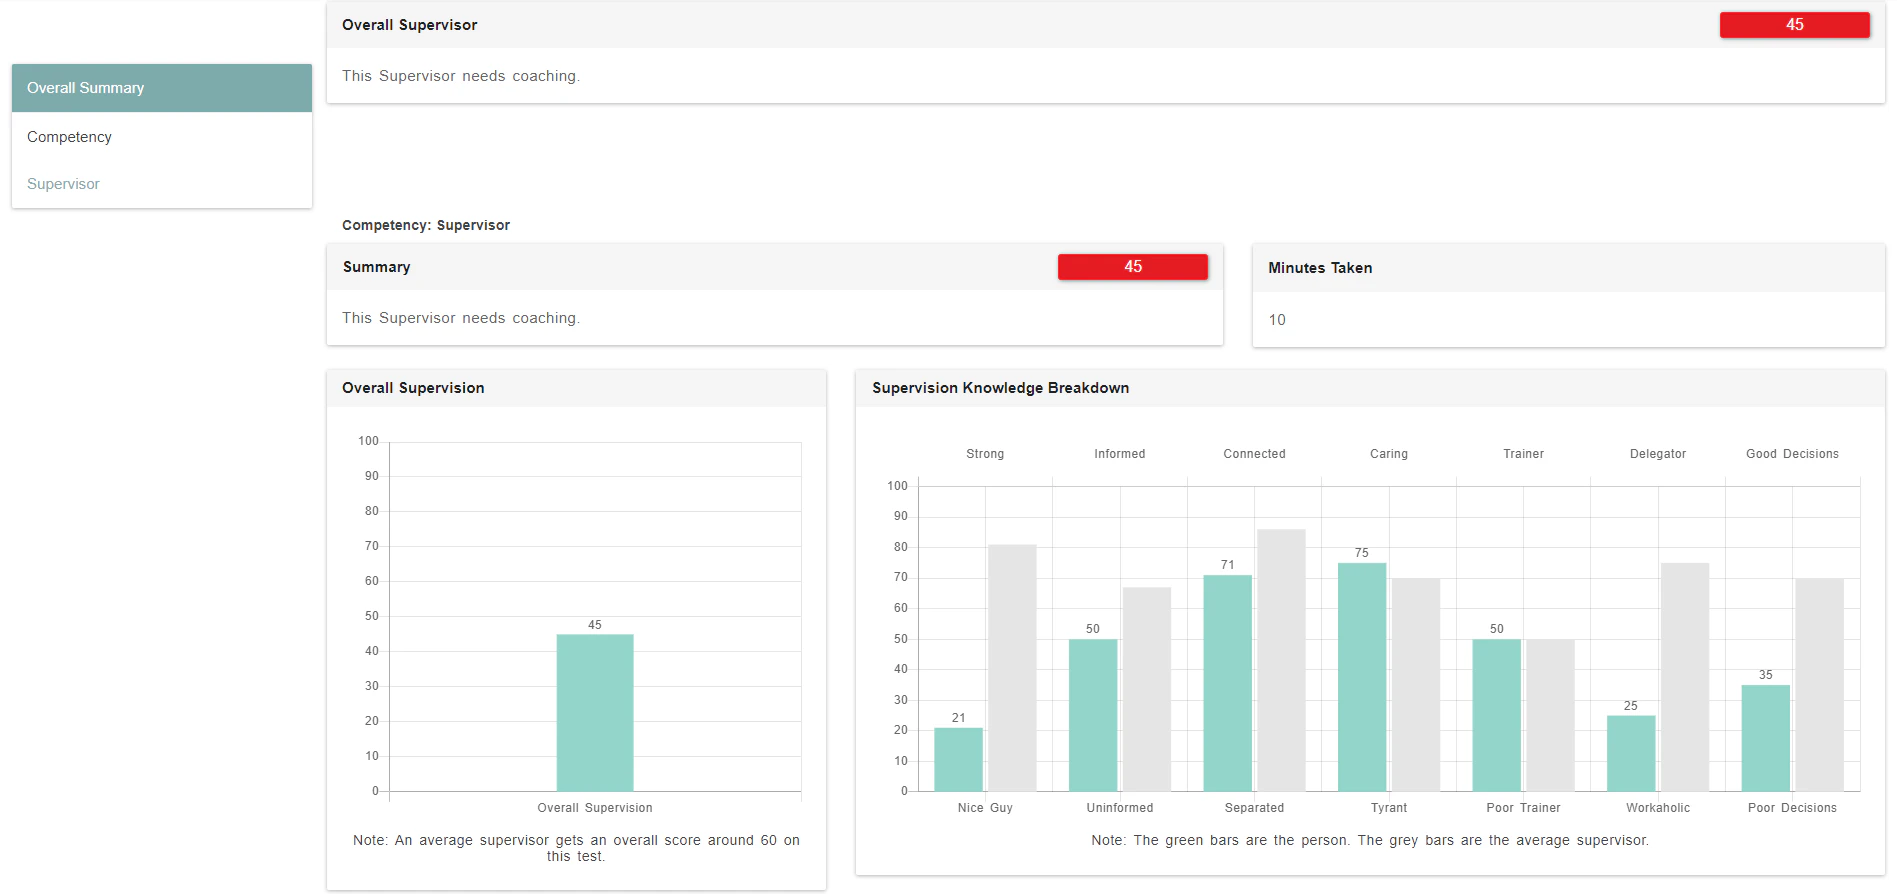This screenshot has width=1897, height=894.
Task: Click the red 45 score badge in Overall Supervisor
Action: pyautogui.click(x=1794, y=25)
